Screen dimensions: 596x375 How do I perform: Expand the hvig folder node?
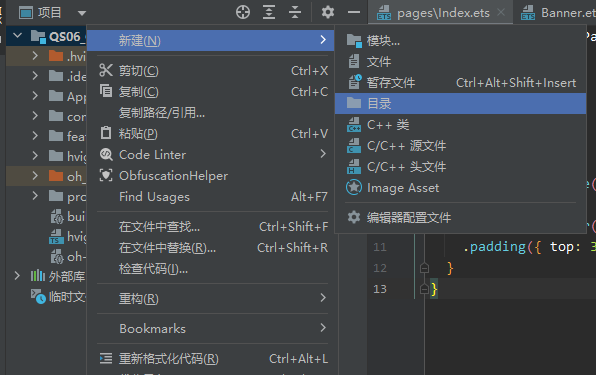coord(35,155)
